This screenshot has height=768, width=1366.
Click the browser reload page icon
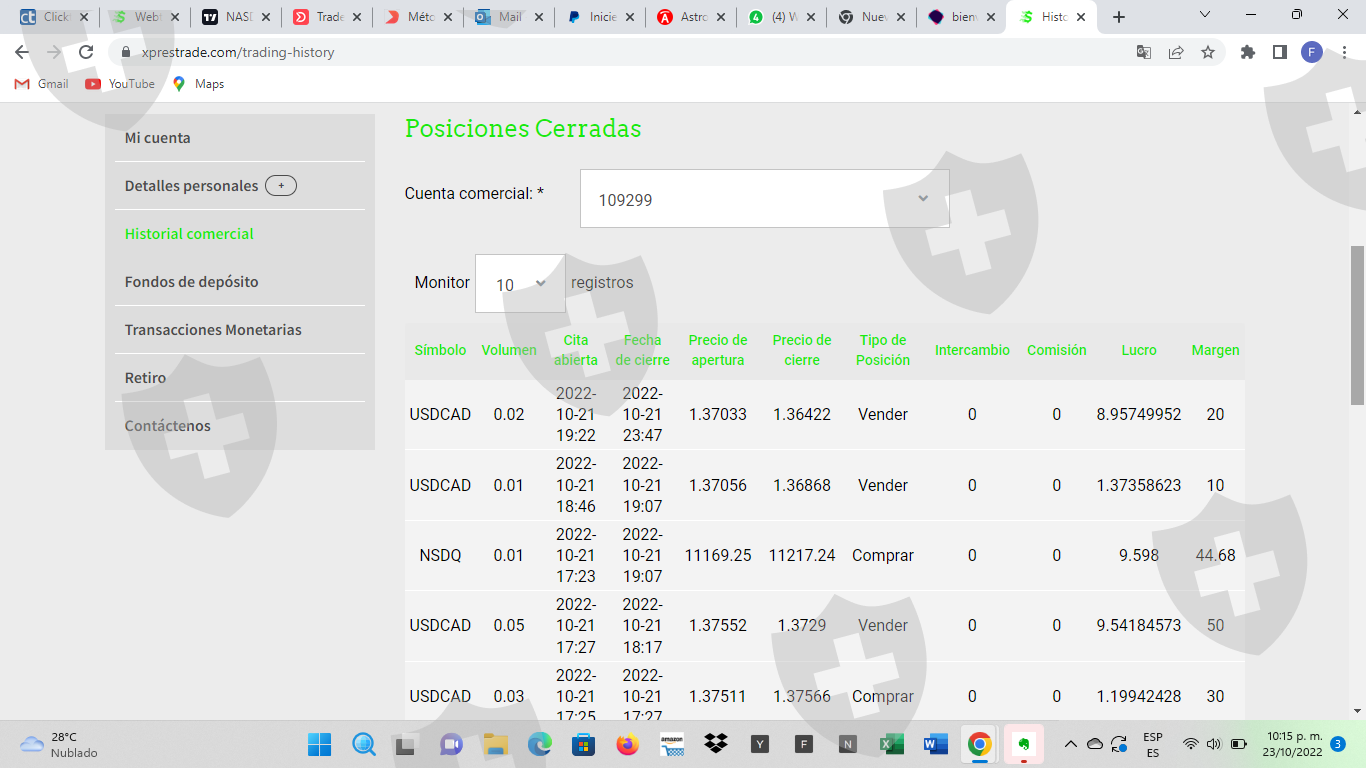coord(86,52)
